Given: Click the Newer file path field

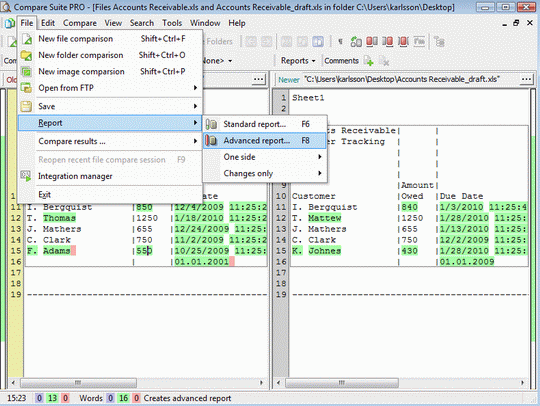Looking at the screenshot, I should coord(410,80).
